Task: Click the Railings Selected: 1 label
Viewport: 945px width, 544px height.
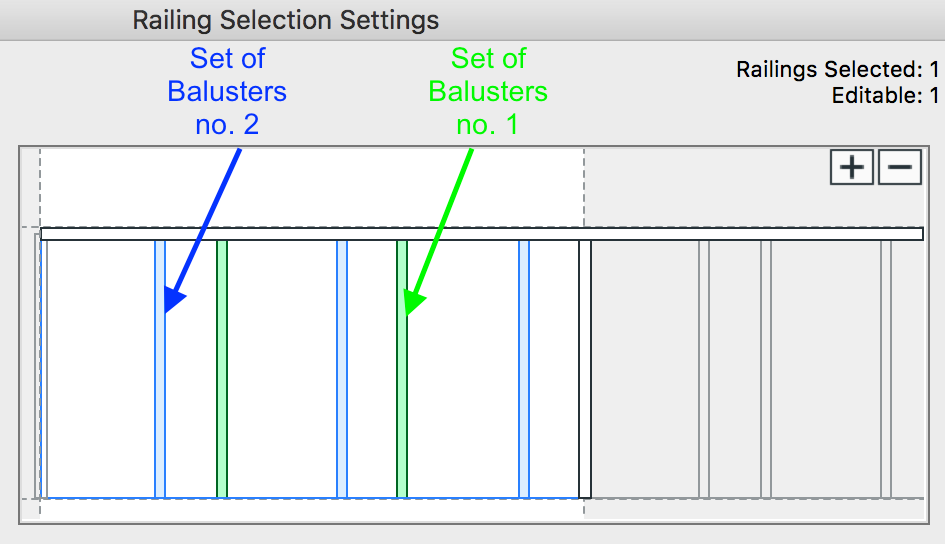Action: [837, 70]
